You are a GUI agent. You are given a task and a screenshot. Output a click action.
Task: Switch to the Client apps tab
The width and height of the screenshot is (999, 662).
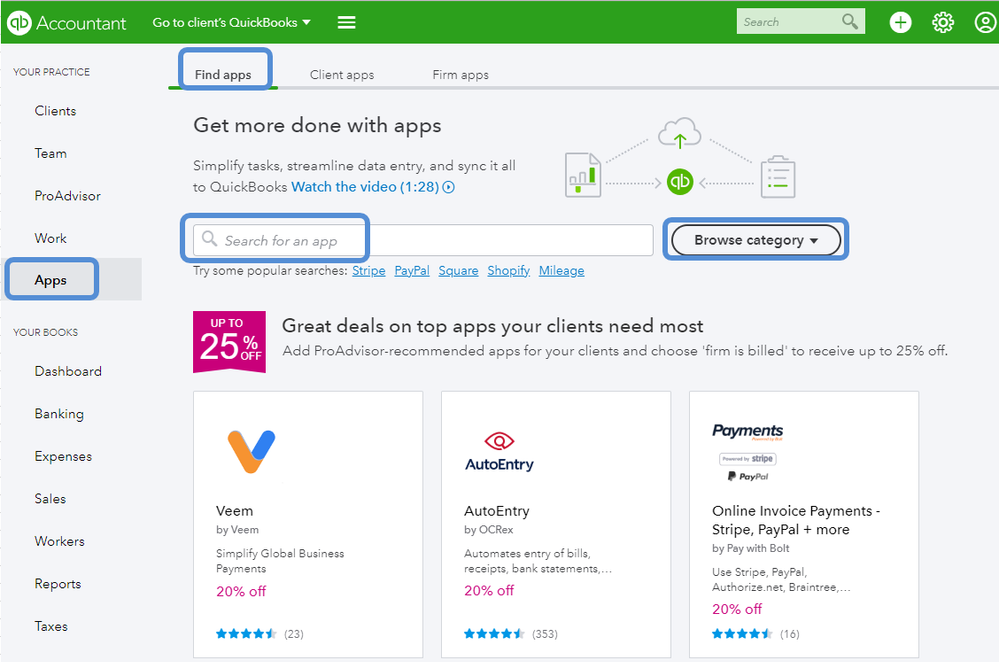click(342, 75)
